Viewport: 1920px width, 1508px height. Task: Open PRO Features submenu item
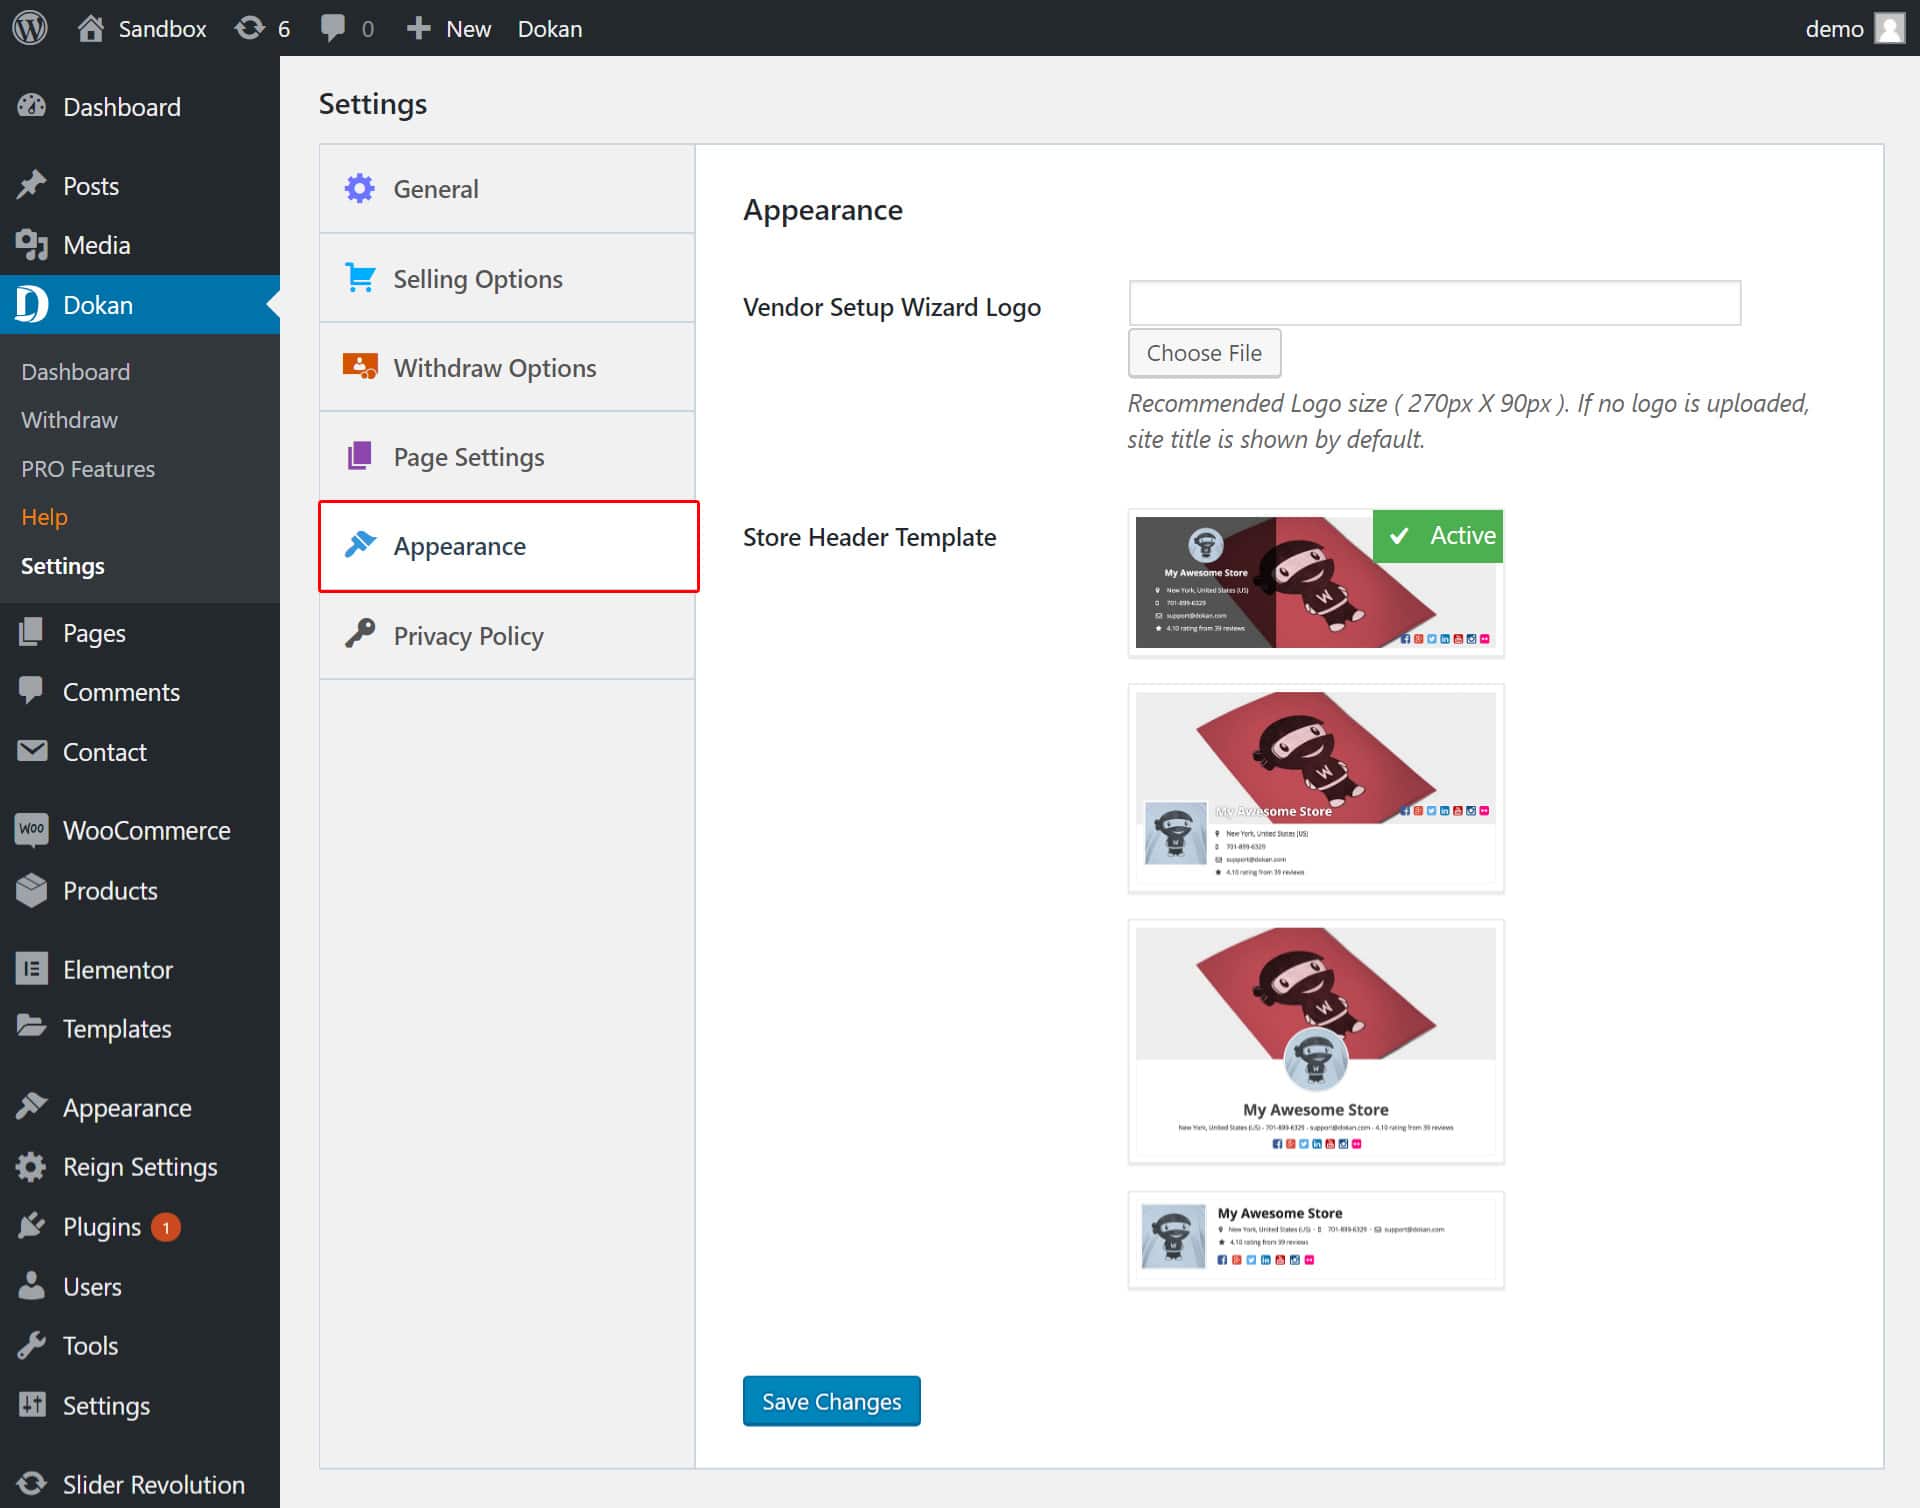[88, 468]
